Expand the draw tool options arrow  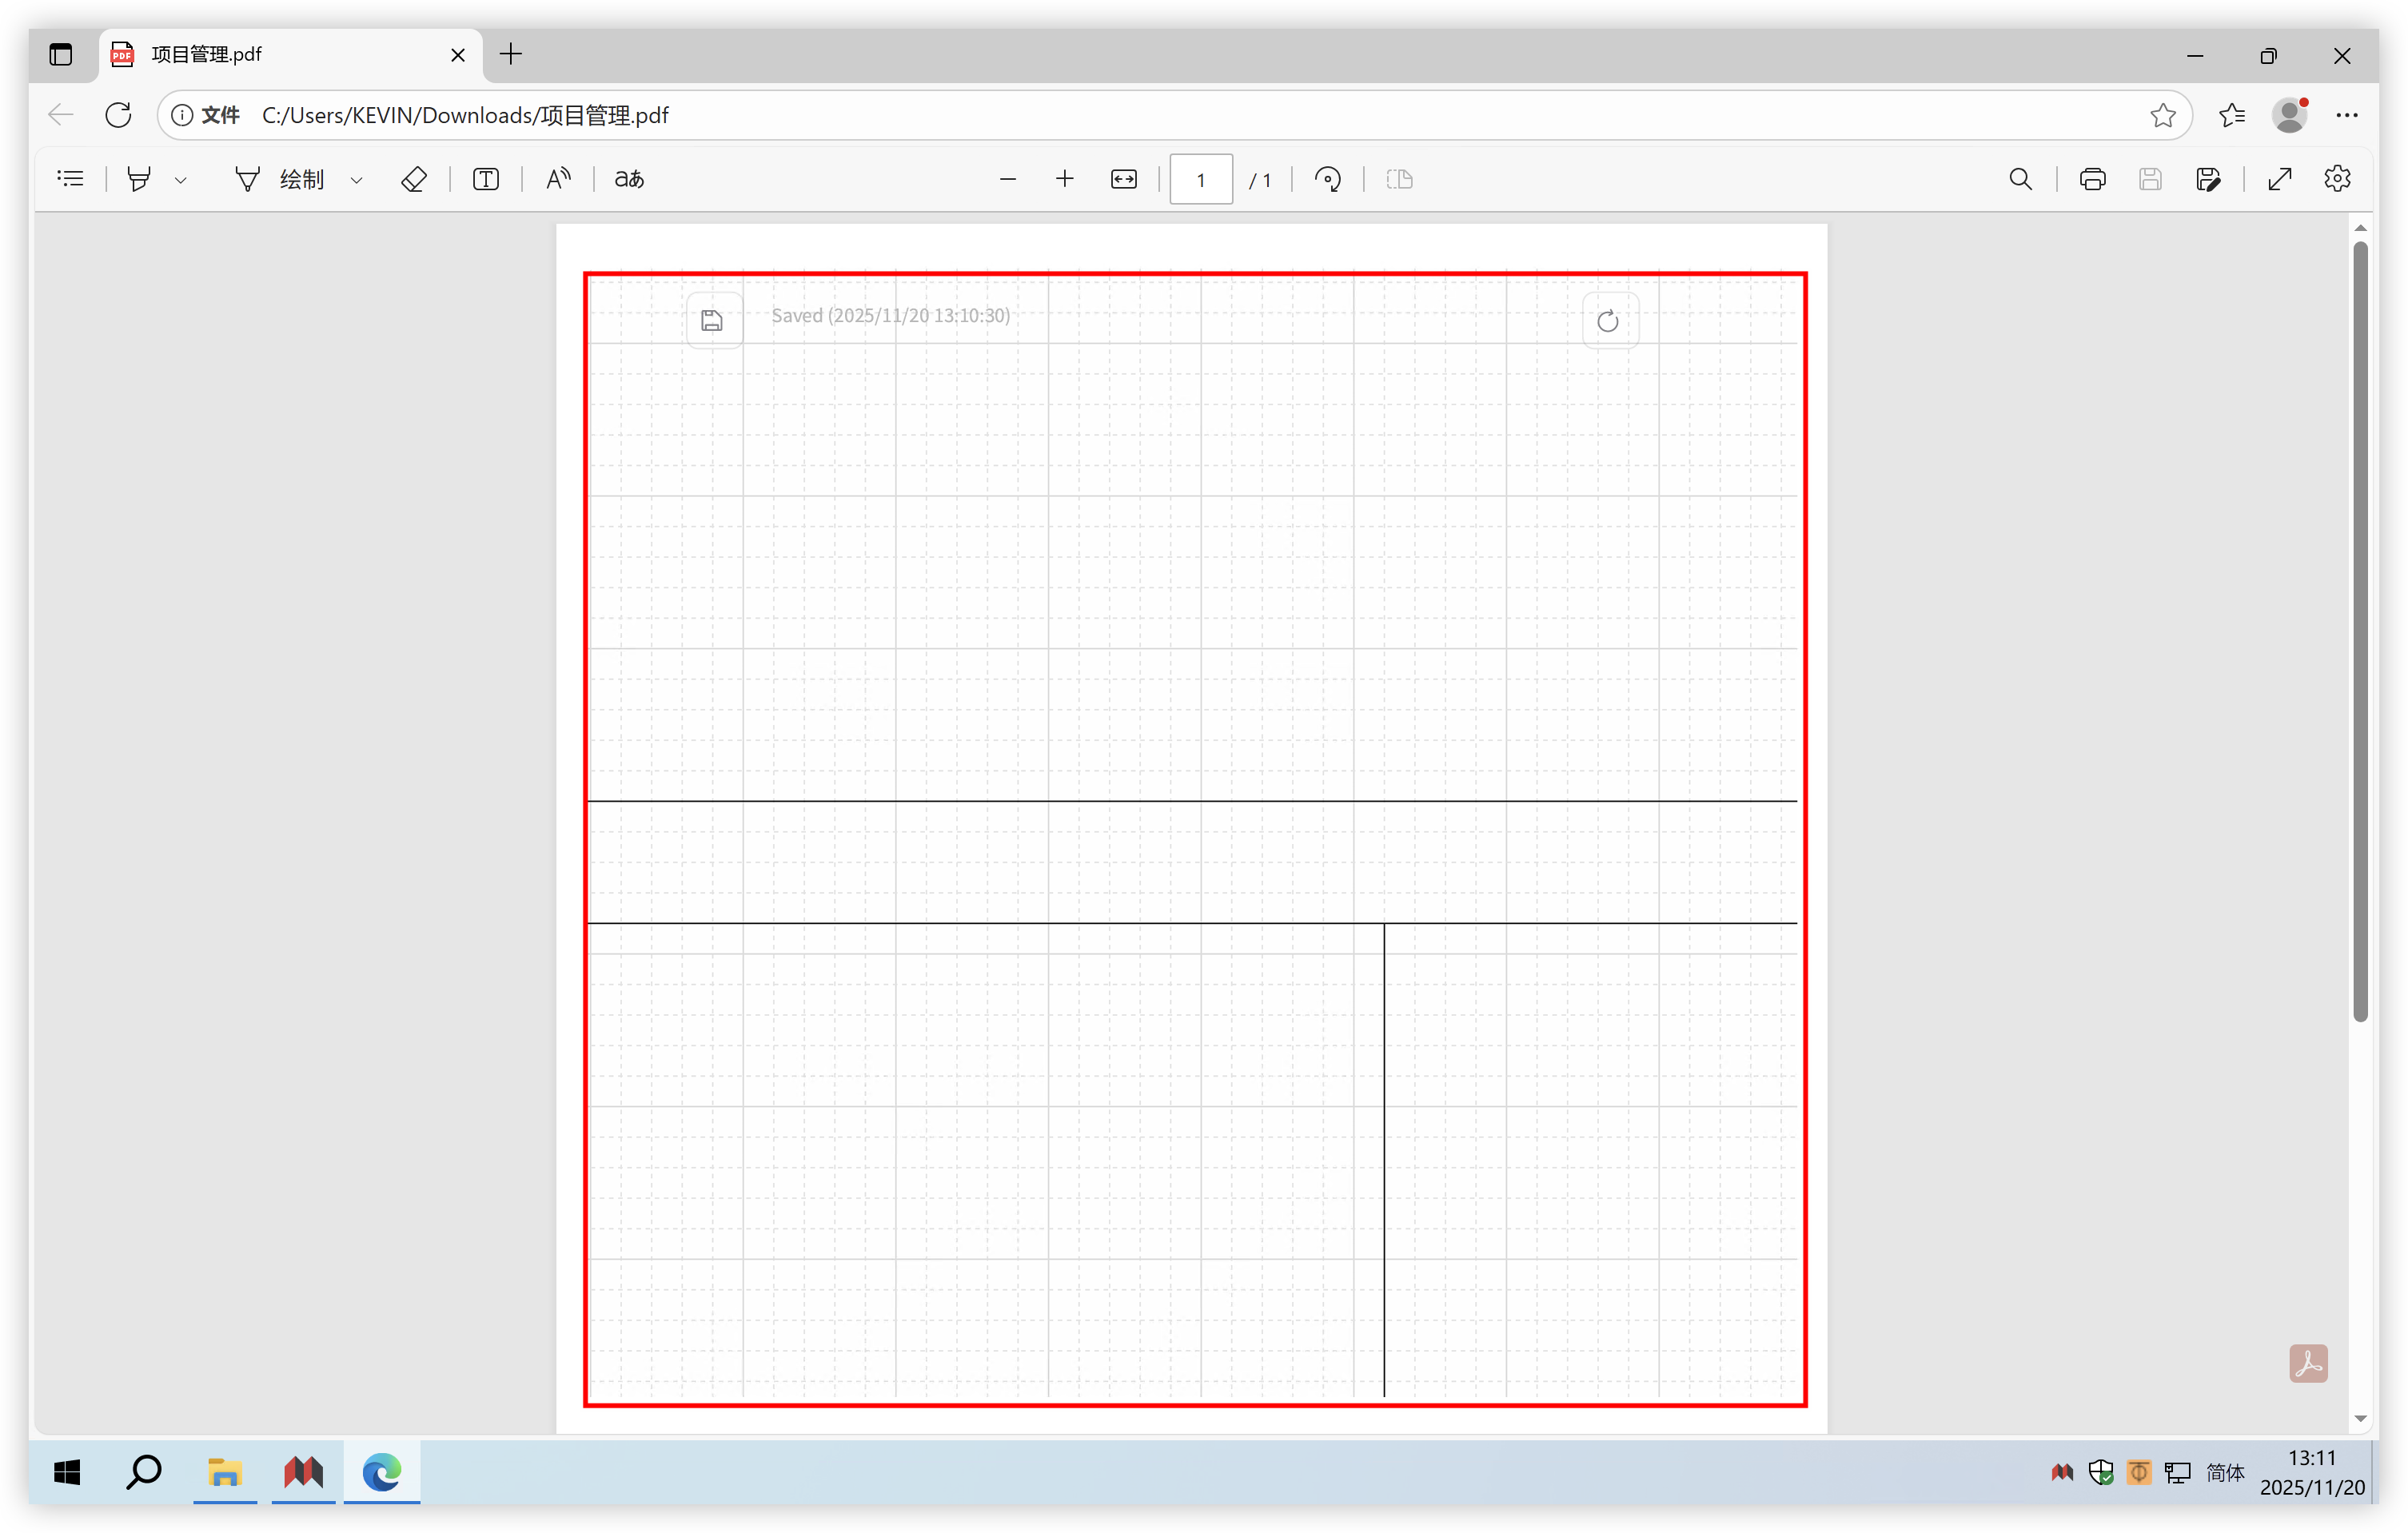[357, 180]
